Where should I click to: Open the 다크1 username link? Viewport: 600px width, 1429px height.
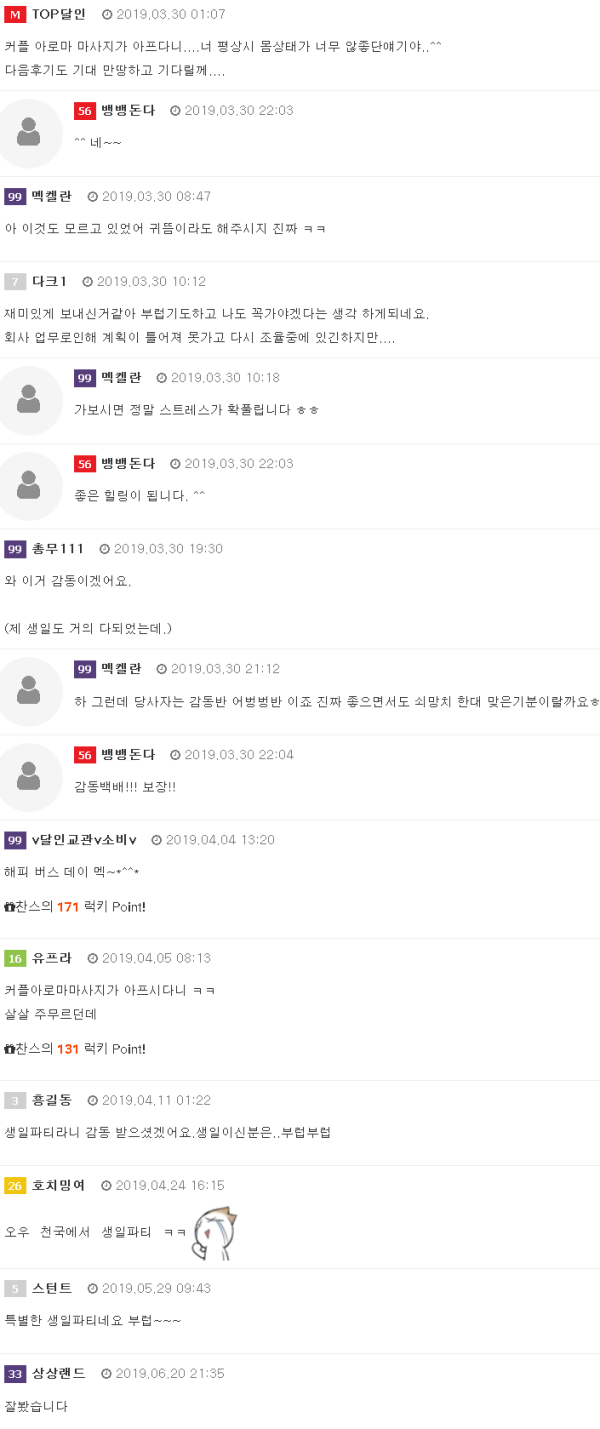[x=50, y=281]
